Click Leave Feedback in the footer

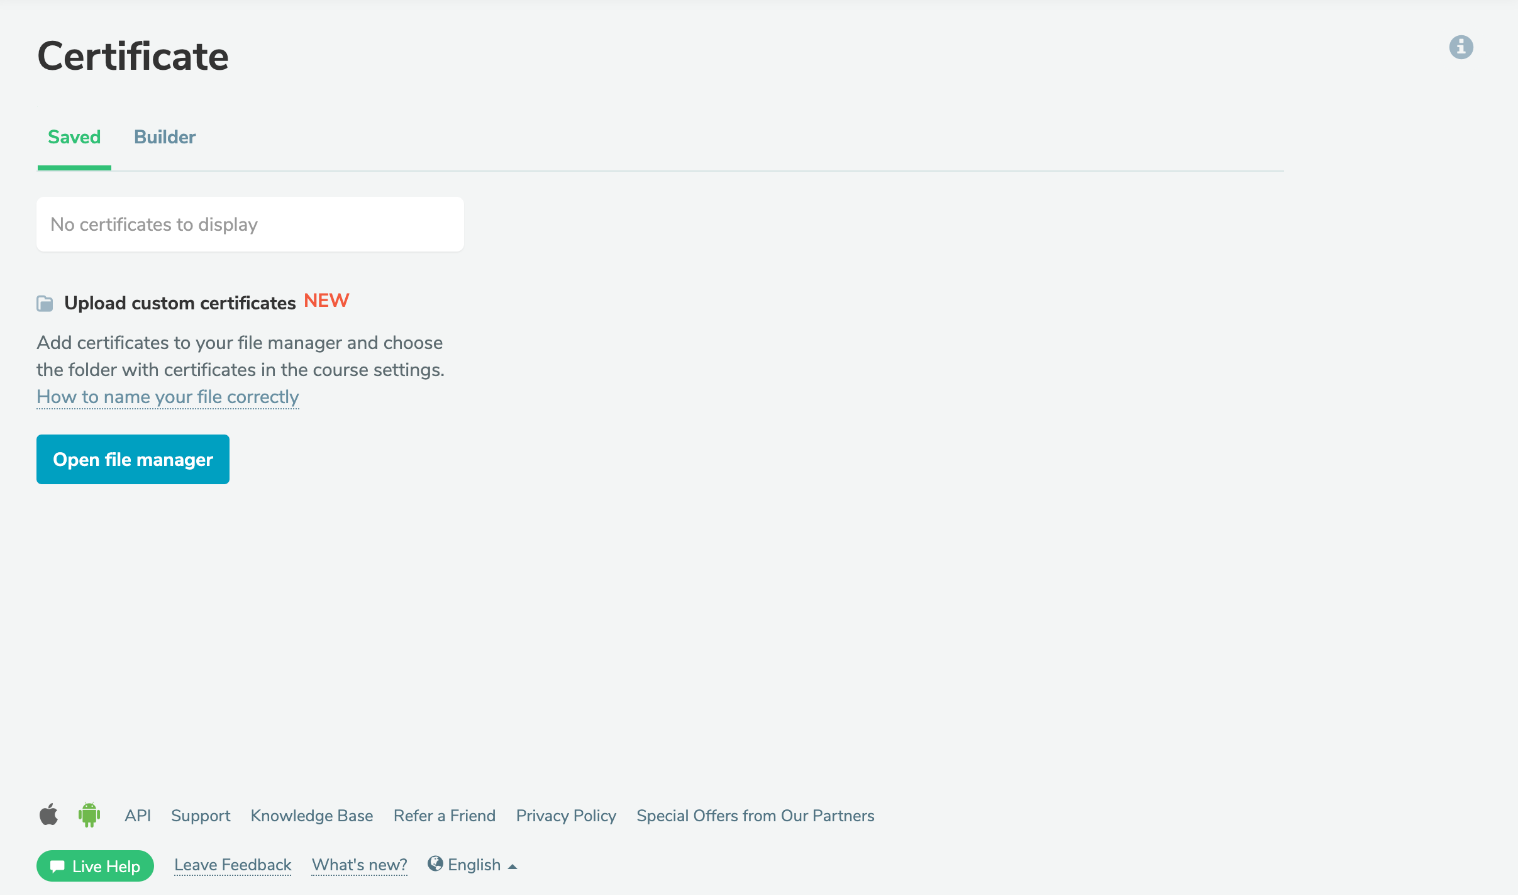coord(232,864)
